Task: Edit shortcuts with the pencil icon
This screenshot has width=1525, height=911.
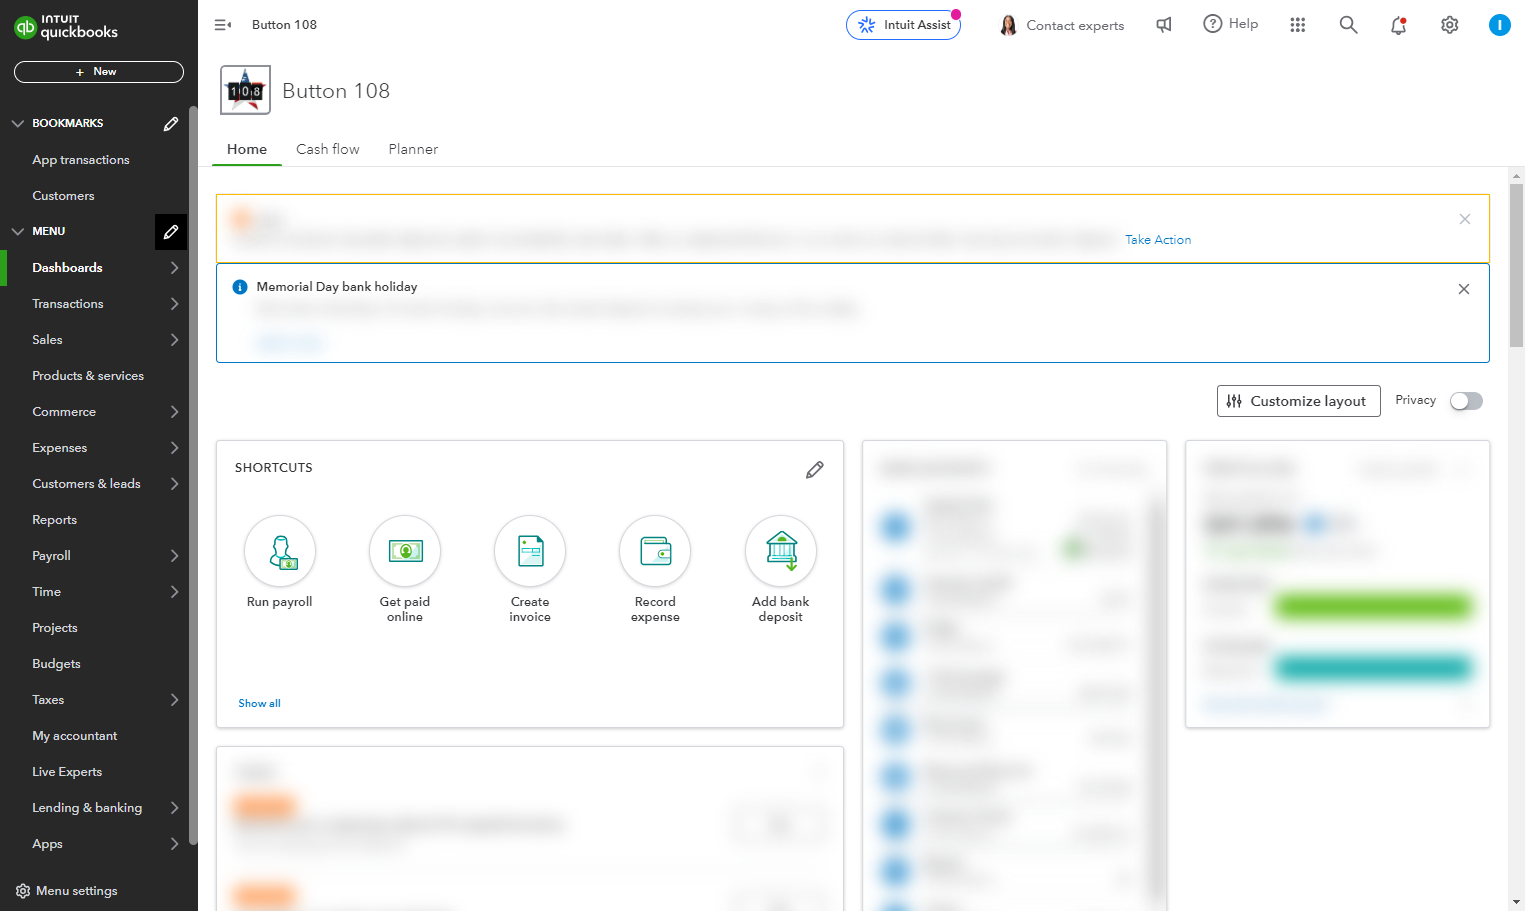Action: pos(815,470)
